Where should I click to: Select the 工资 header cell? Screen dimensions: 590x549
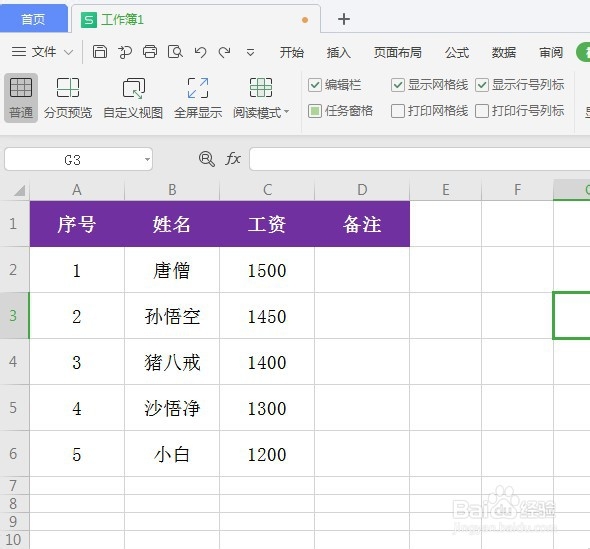[267, 224]
